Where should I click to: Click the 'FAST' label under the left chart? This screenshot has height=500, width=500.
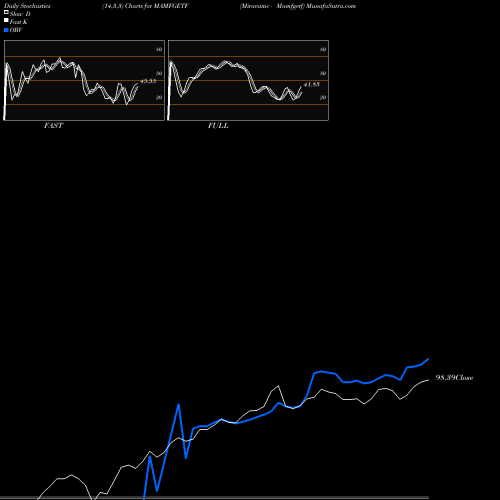(53, 126)
